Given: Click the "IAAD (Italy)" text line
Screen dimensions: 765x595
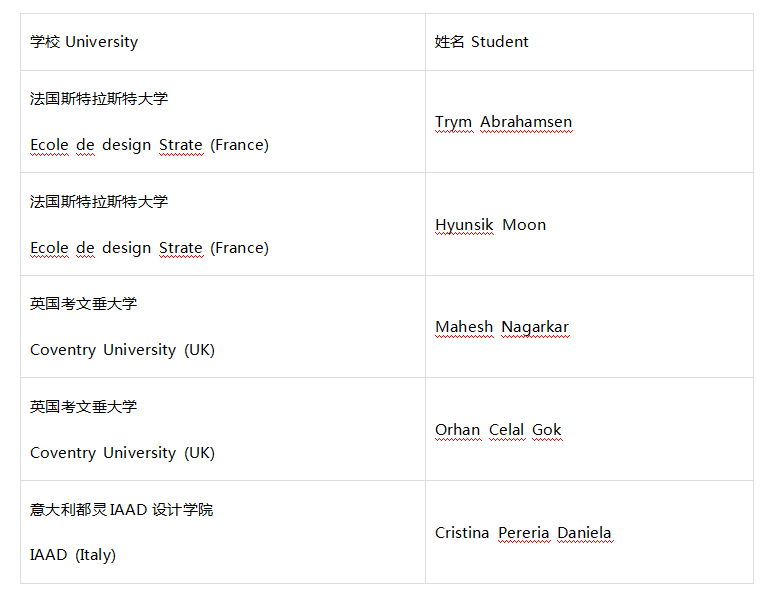Looking at the screenshot, I should point(73,555).
